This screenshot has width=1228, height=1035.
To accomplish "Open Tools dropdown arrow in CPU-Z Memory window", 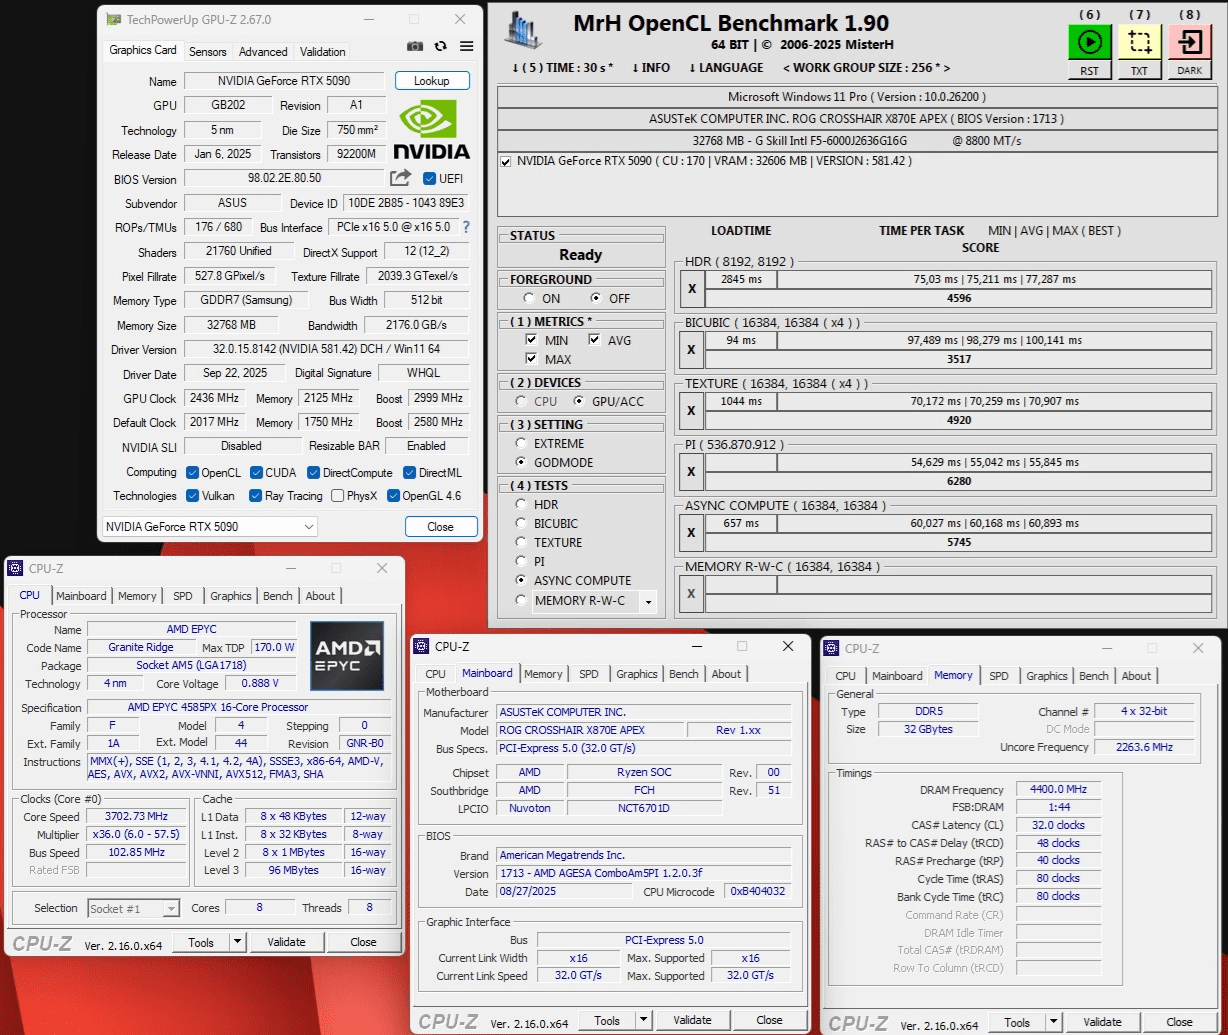I will coord(1052,1023).
